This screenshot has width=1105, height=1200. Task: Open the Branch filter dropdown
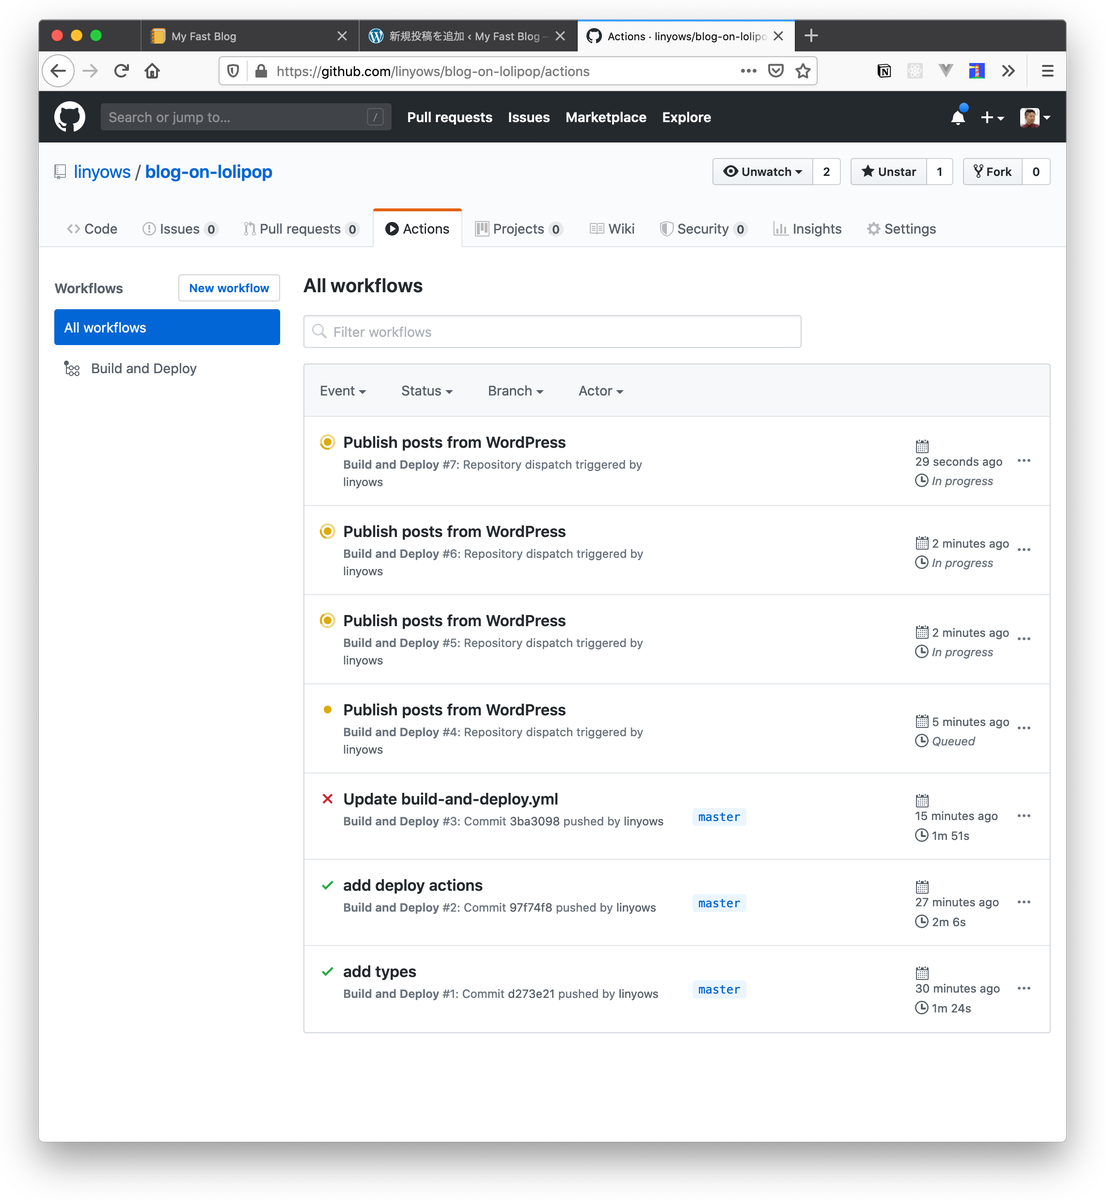point(515,391)
